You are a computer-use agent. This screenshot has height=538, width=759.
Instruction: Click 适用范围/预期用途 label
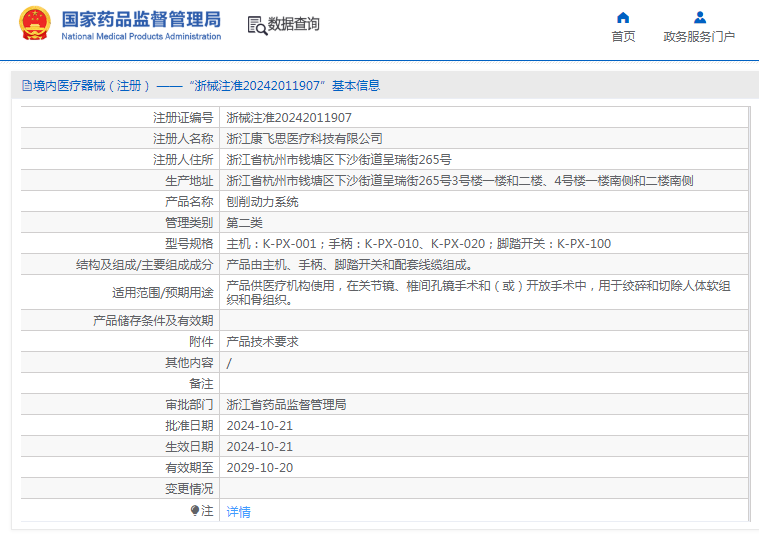click(163, 293)
